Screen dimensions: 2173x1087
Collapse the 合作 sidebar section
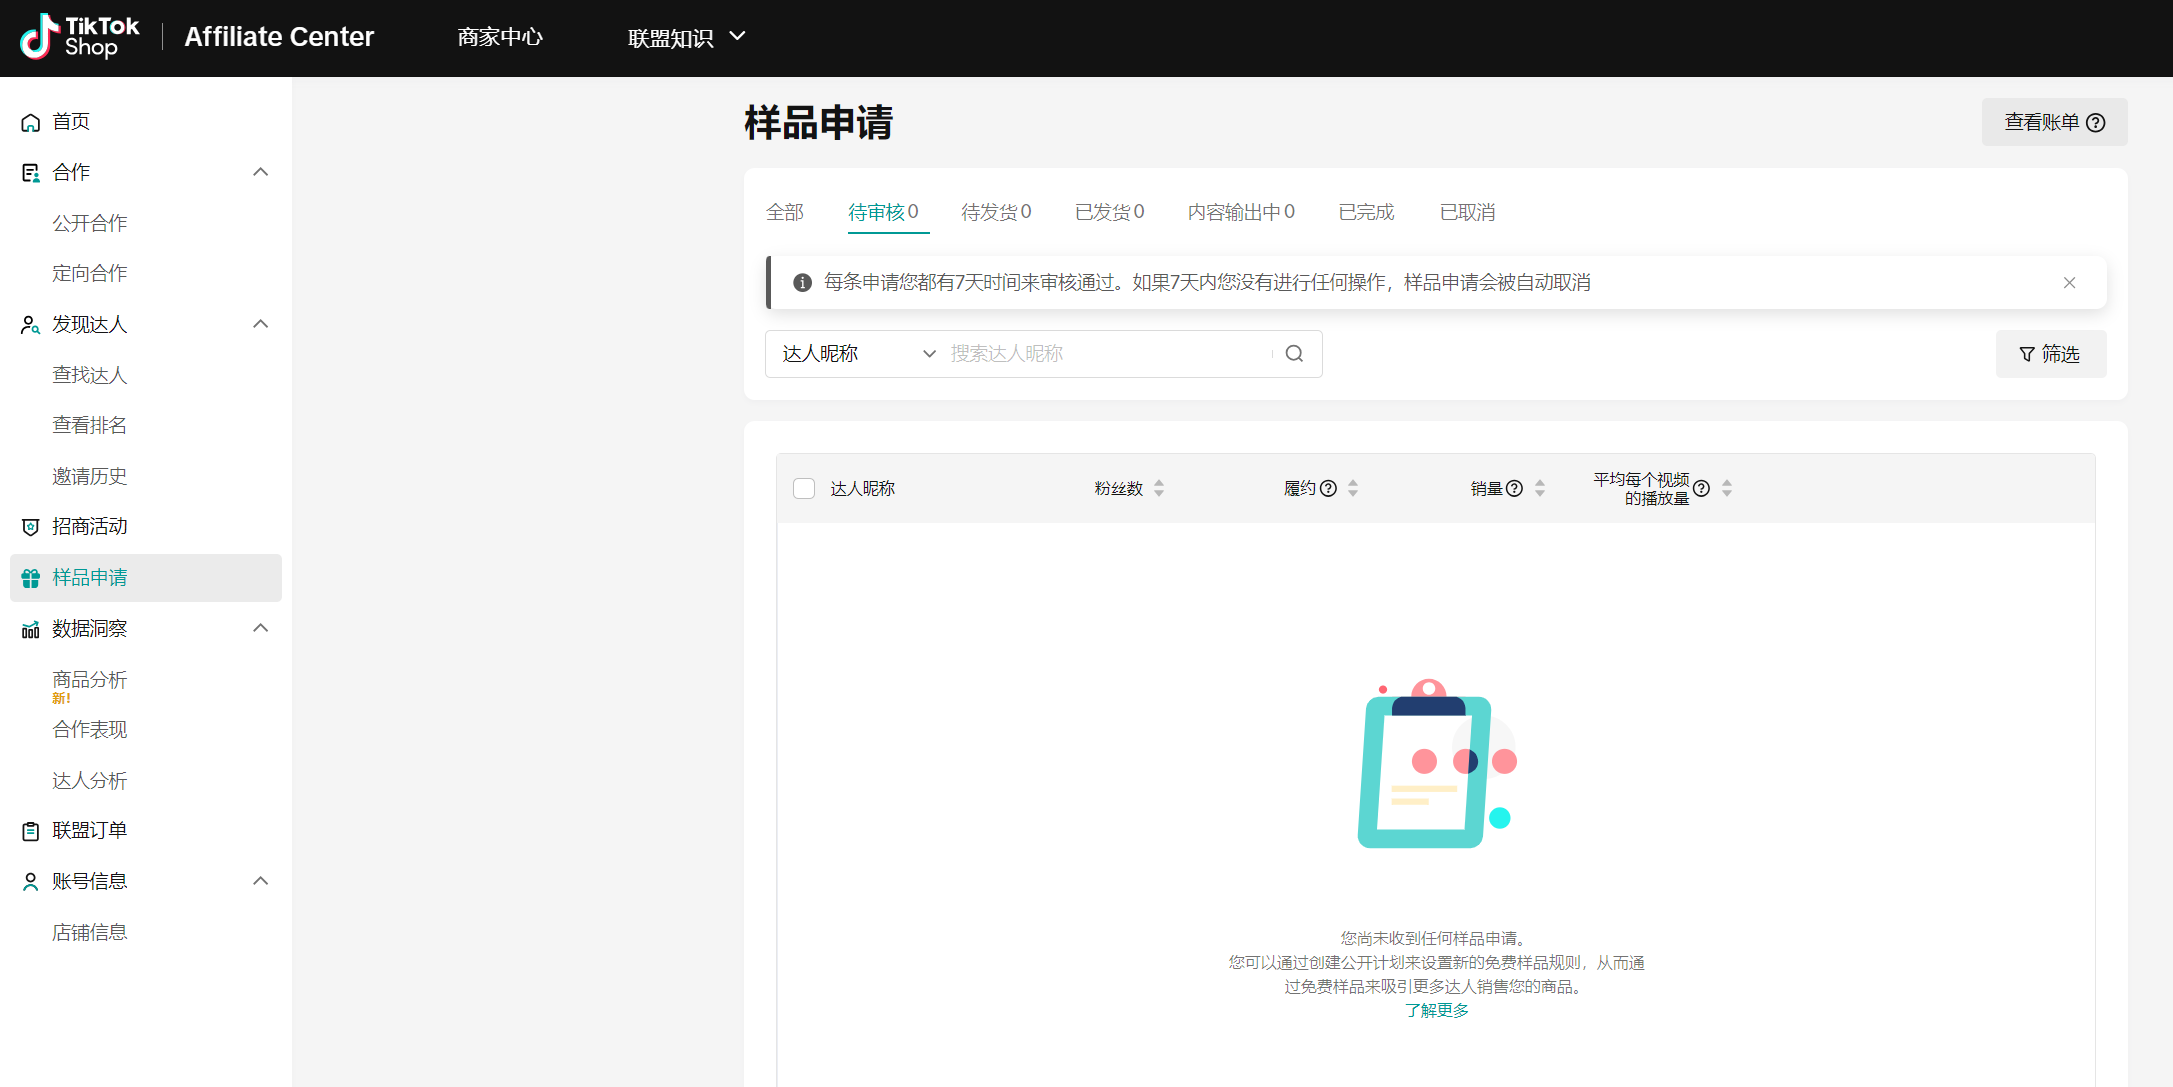click(x=260, y=172)
